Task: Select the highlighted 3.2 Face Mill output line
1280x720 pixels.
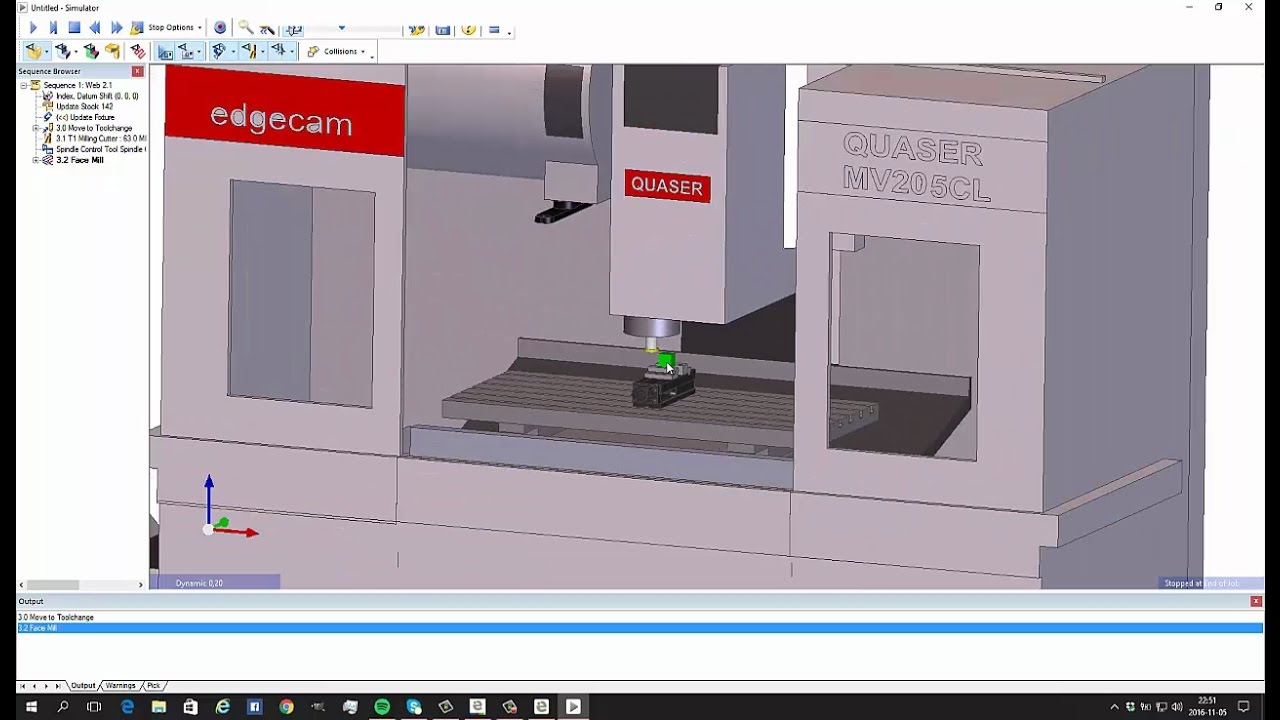Action: point(640,628)
